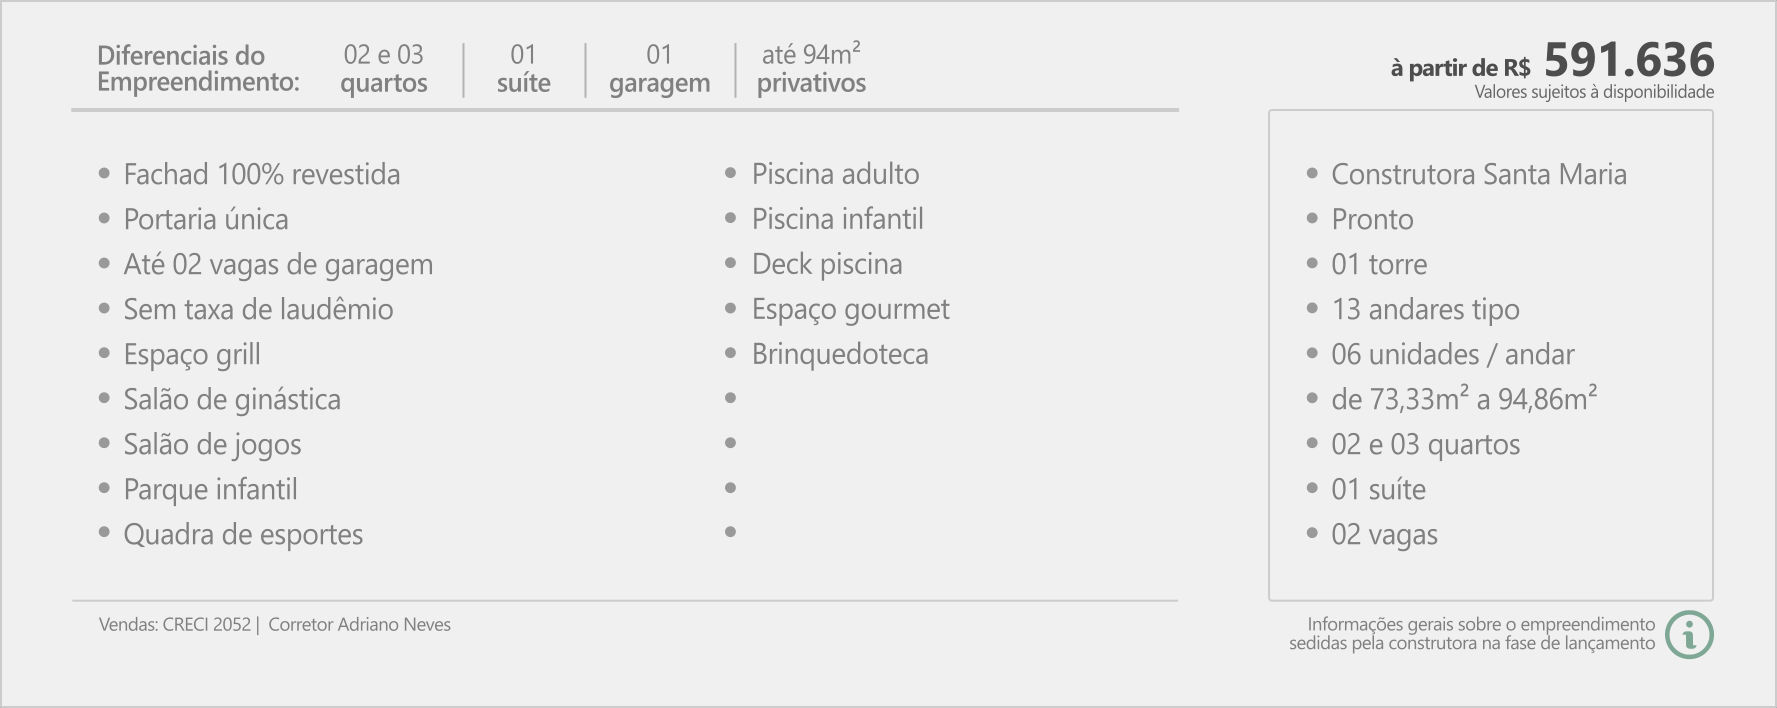
Task: Click the até 94m² privativos header
Action: (x=811, y=69)
